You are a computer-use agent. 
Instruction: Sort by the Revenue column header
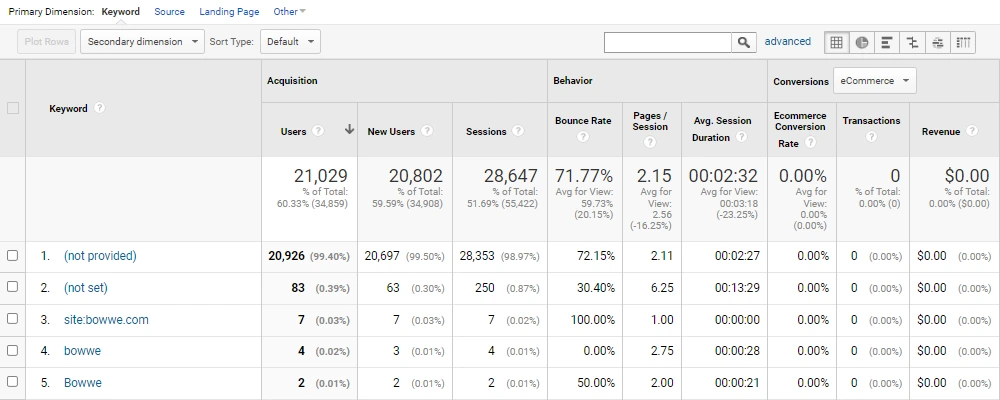941,131
